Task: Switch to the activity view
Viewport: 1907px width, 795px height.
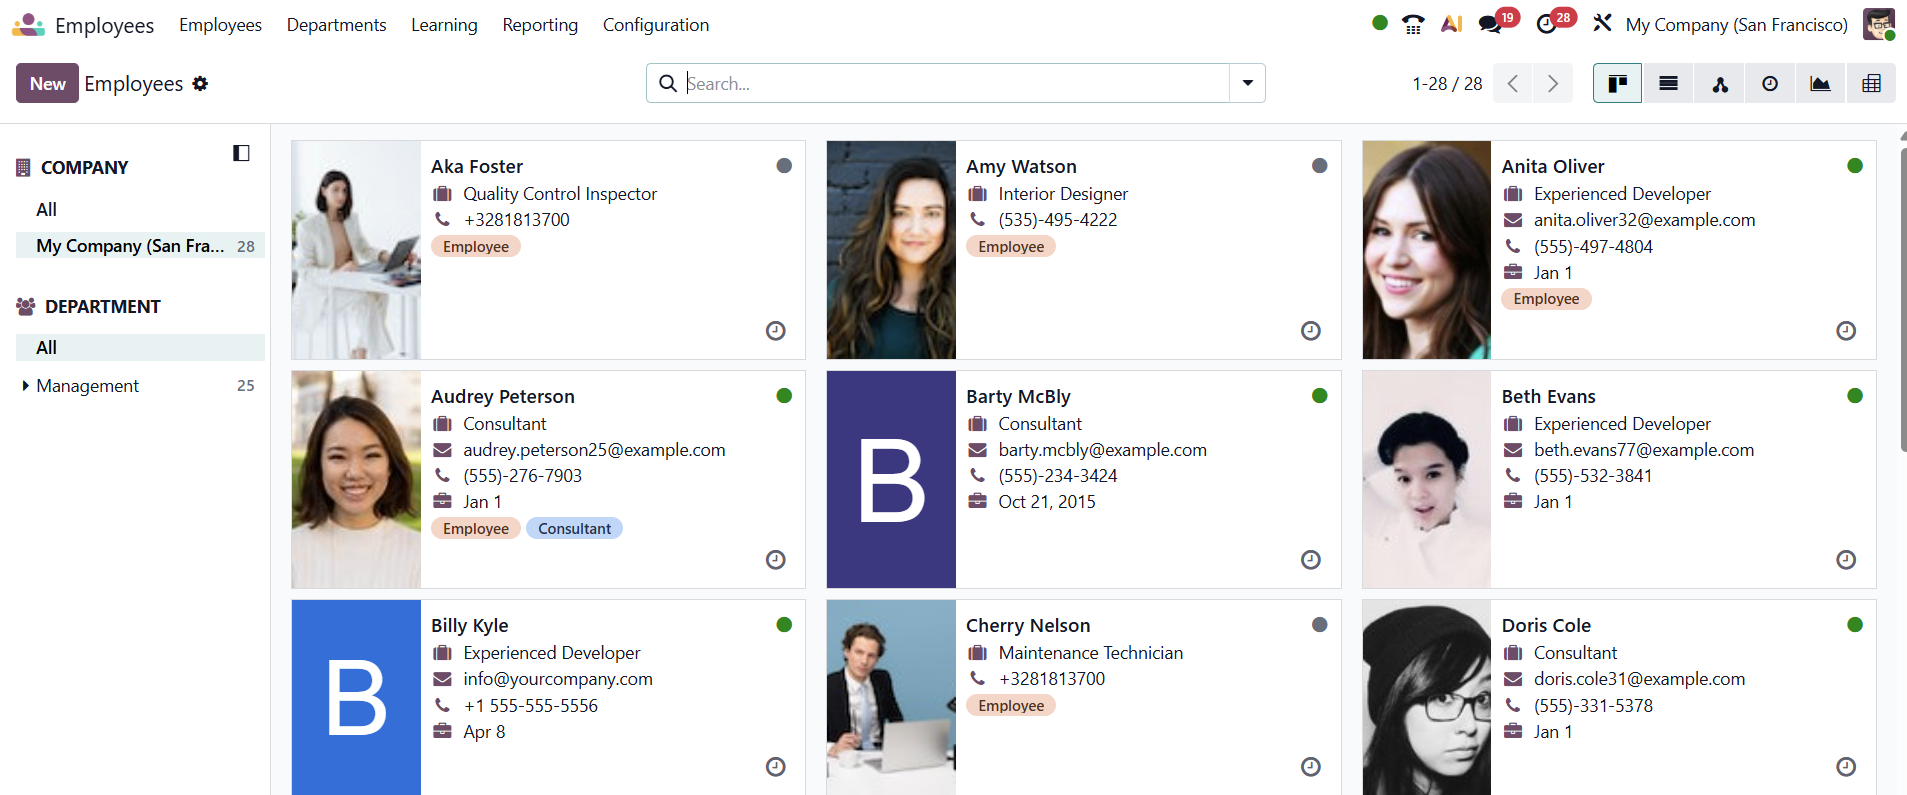Action: click(x=1770, y=84)
